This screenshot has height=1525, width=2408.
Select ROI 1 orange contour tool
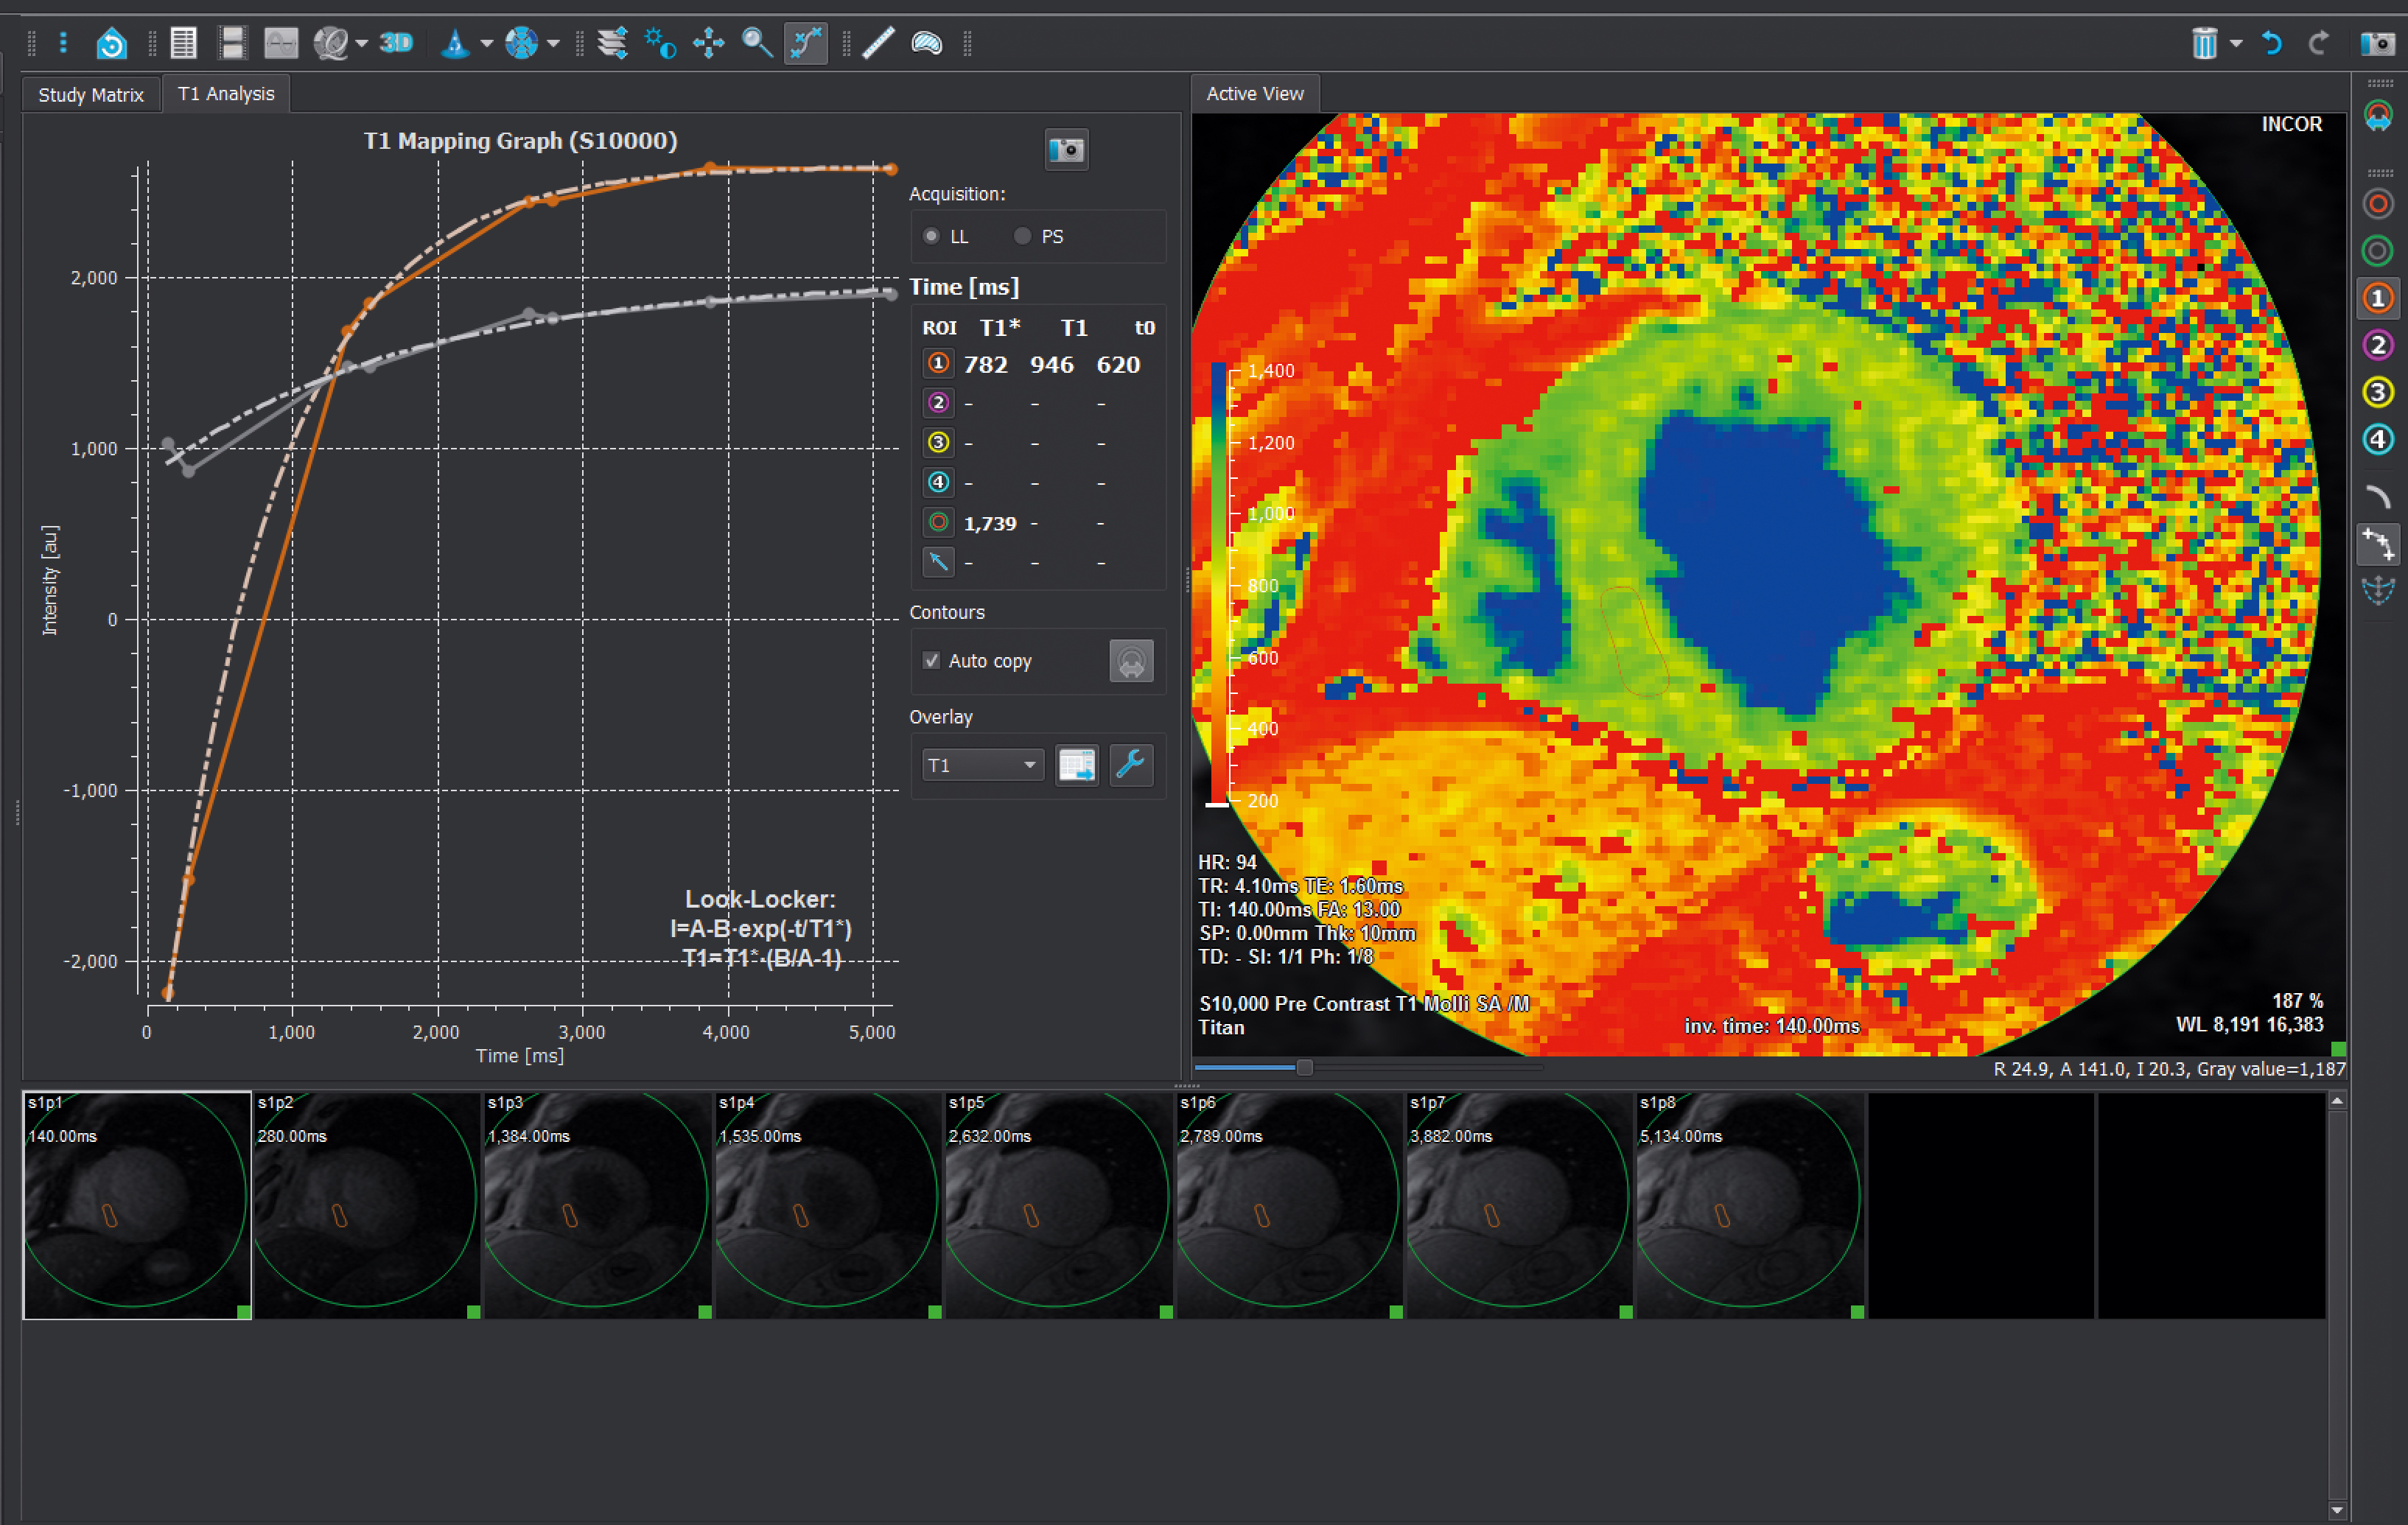coord(2379,298)
